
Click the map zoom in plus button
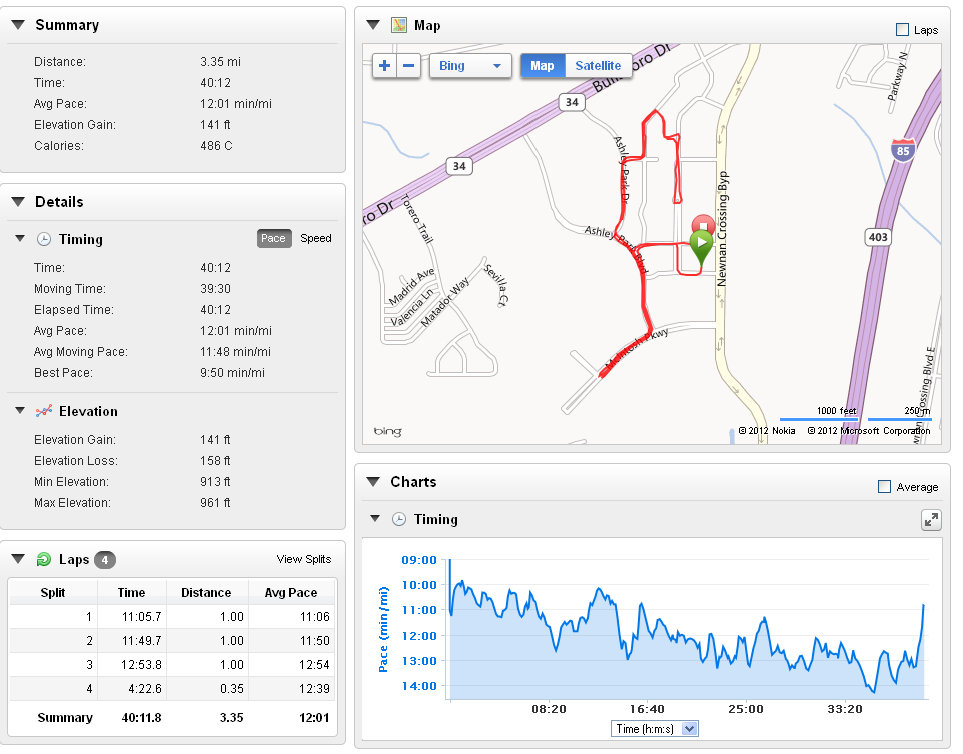coord(385,66)
